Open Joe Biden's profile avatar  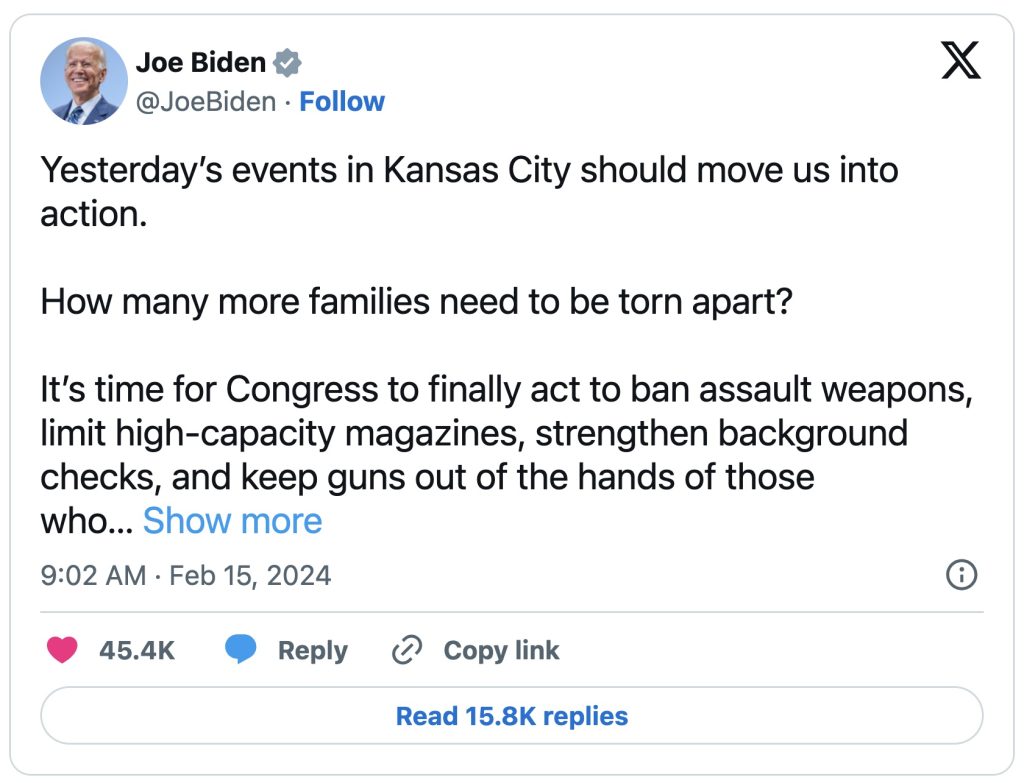point(84,81)
